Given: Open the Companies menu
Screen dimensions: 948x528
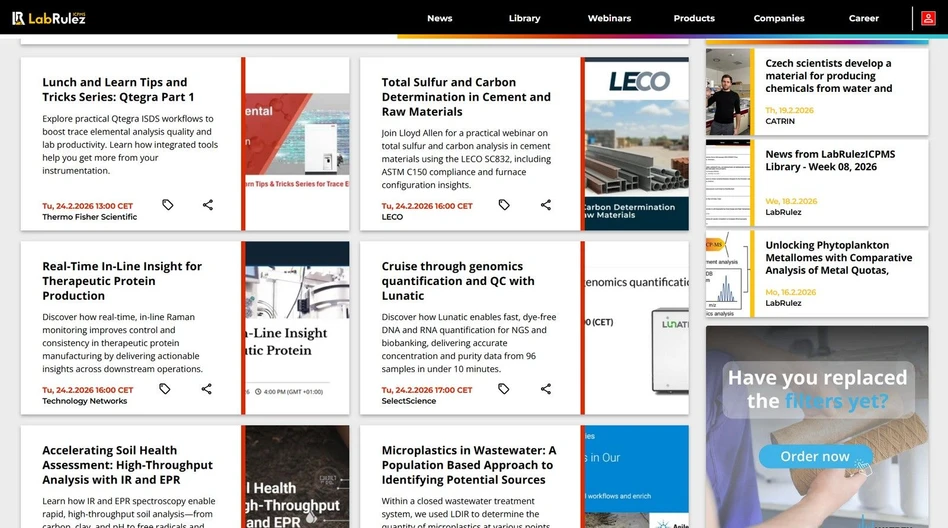Looking at the screenshot, I should coord(779,18).
